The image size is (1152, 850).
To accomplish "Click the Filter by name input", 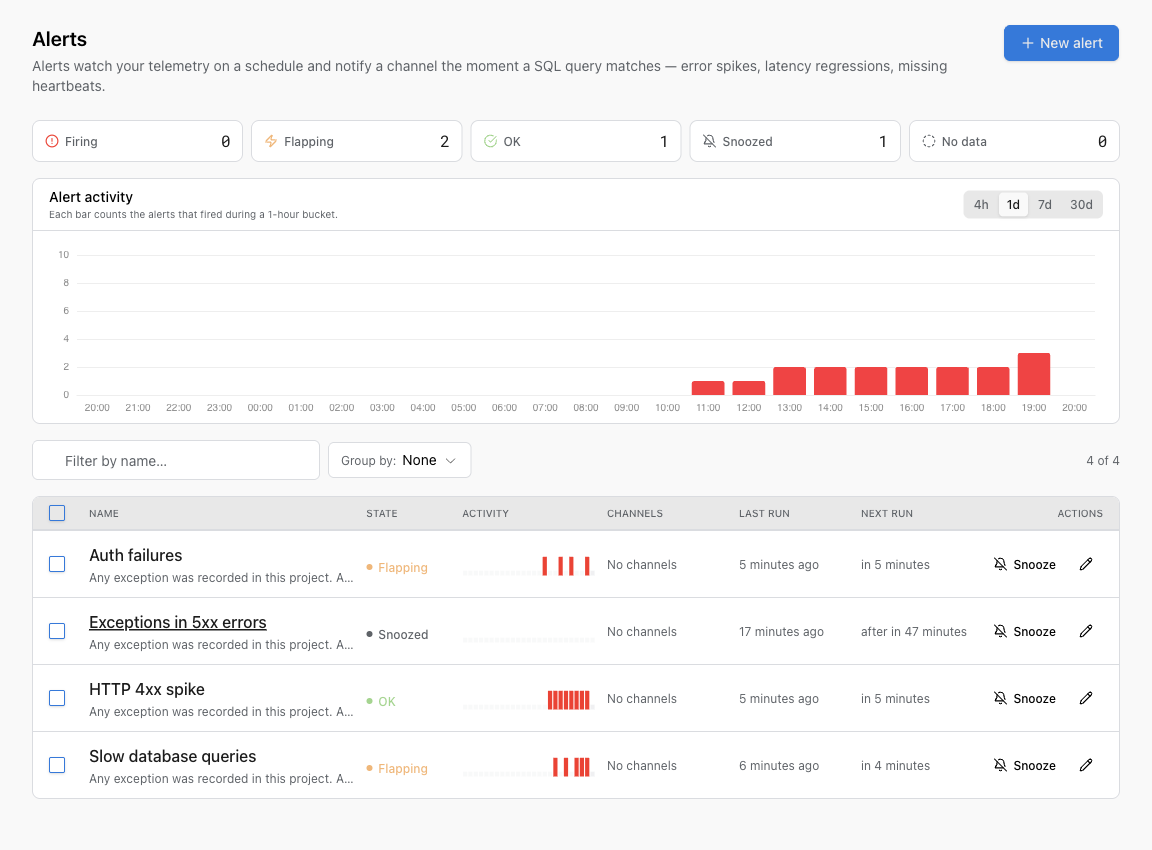I will [x=176, y=461].
